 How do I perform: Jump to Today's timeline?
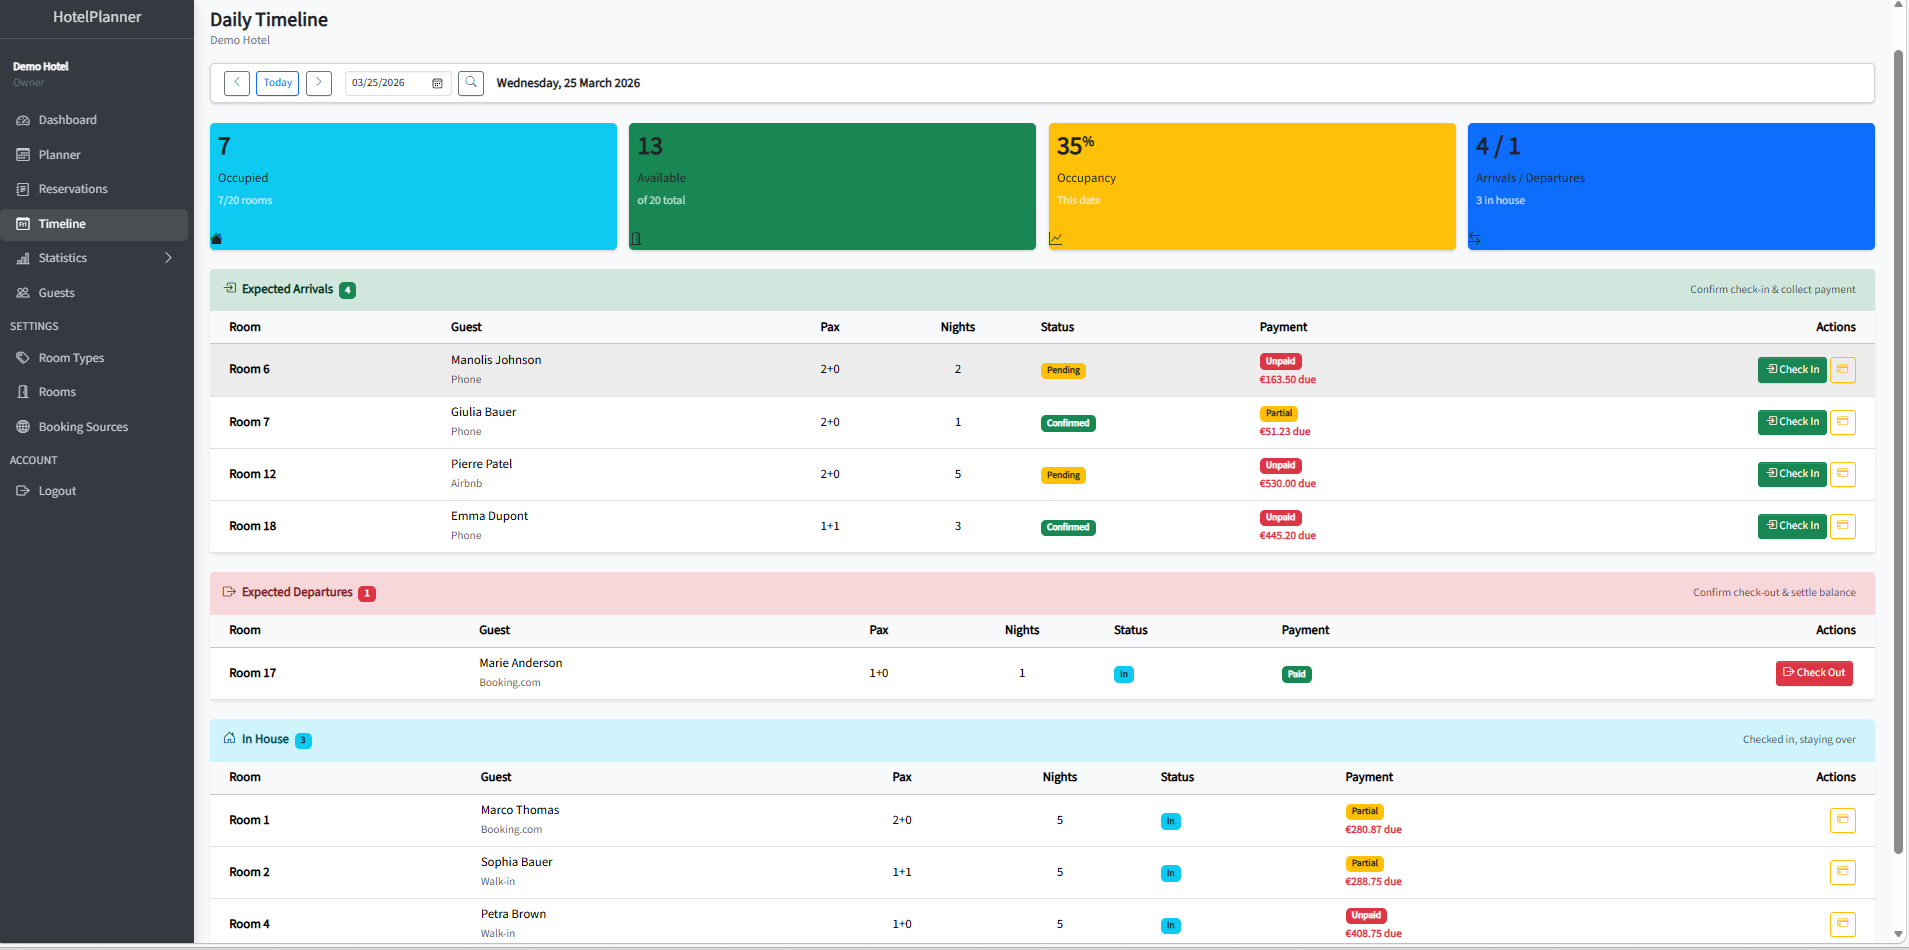point(278,83)
